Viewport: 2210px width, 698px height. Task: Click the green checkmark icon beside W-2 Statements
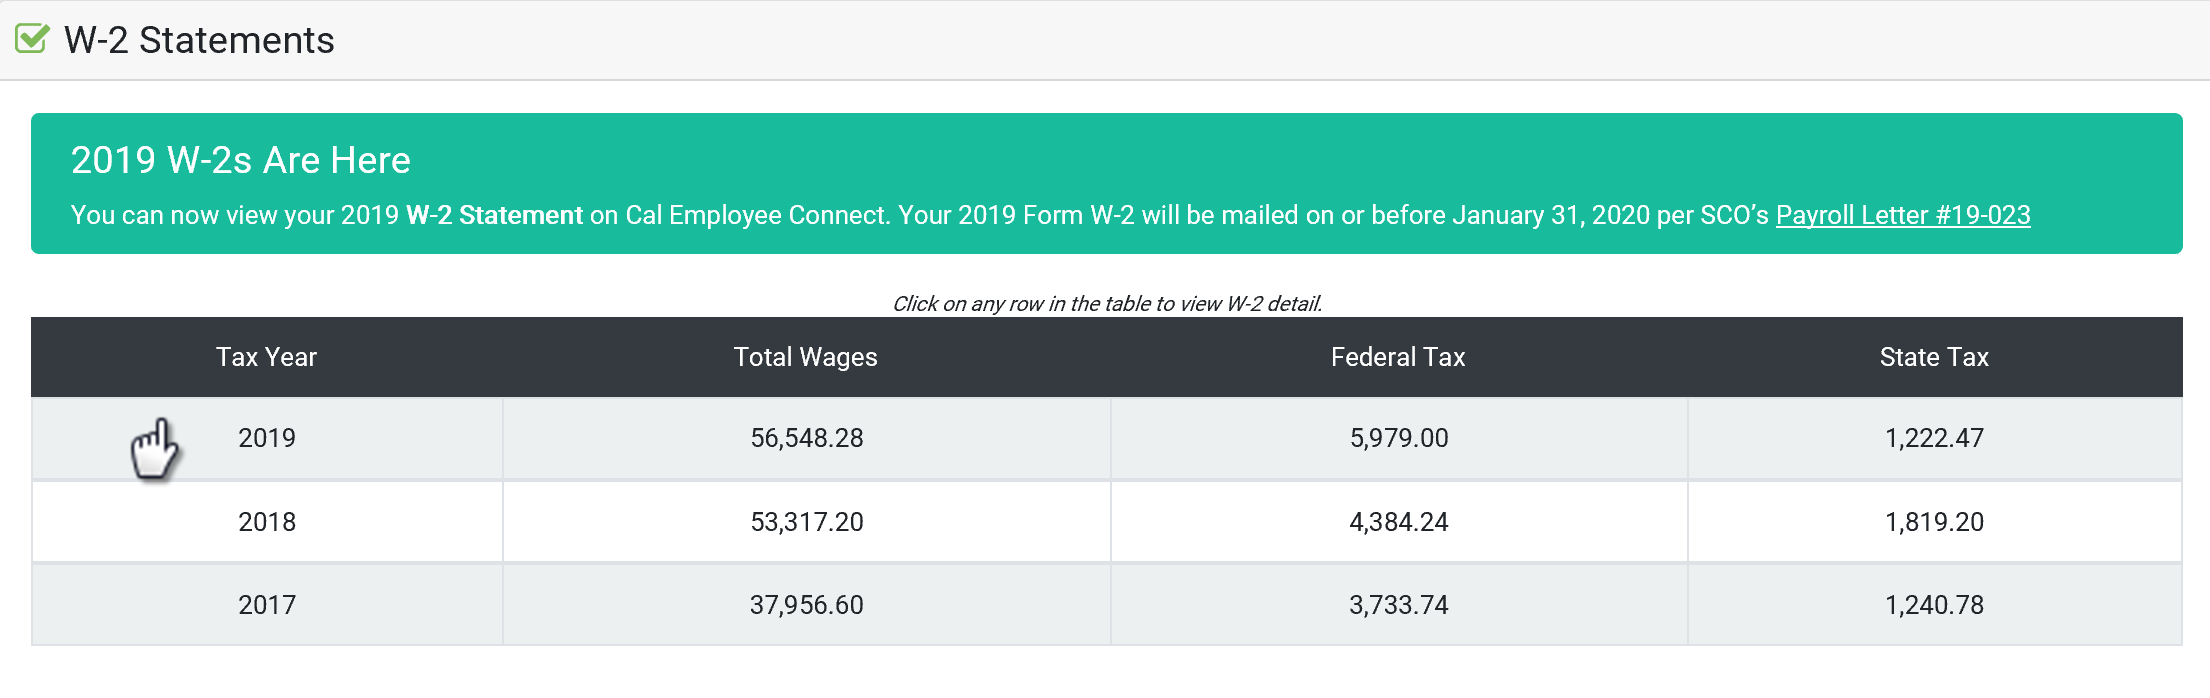[32, 39]
